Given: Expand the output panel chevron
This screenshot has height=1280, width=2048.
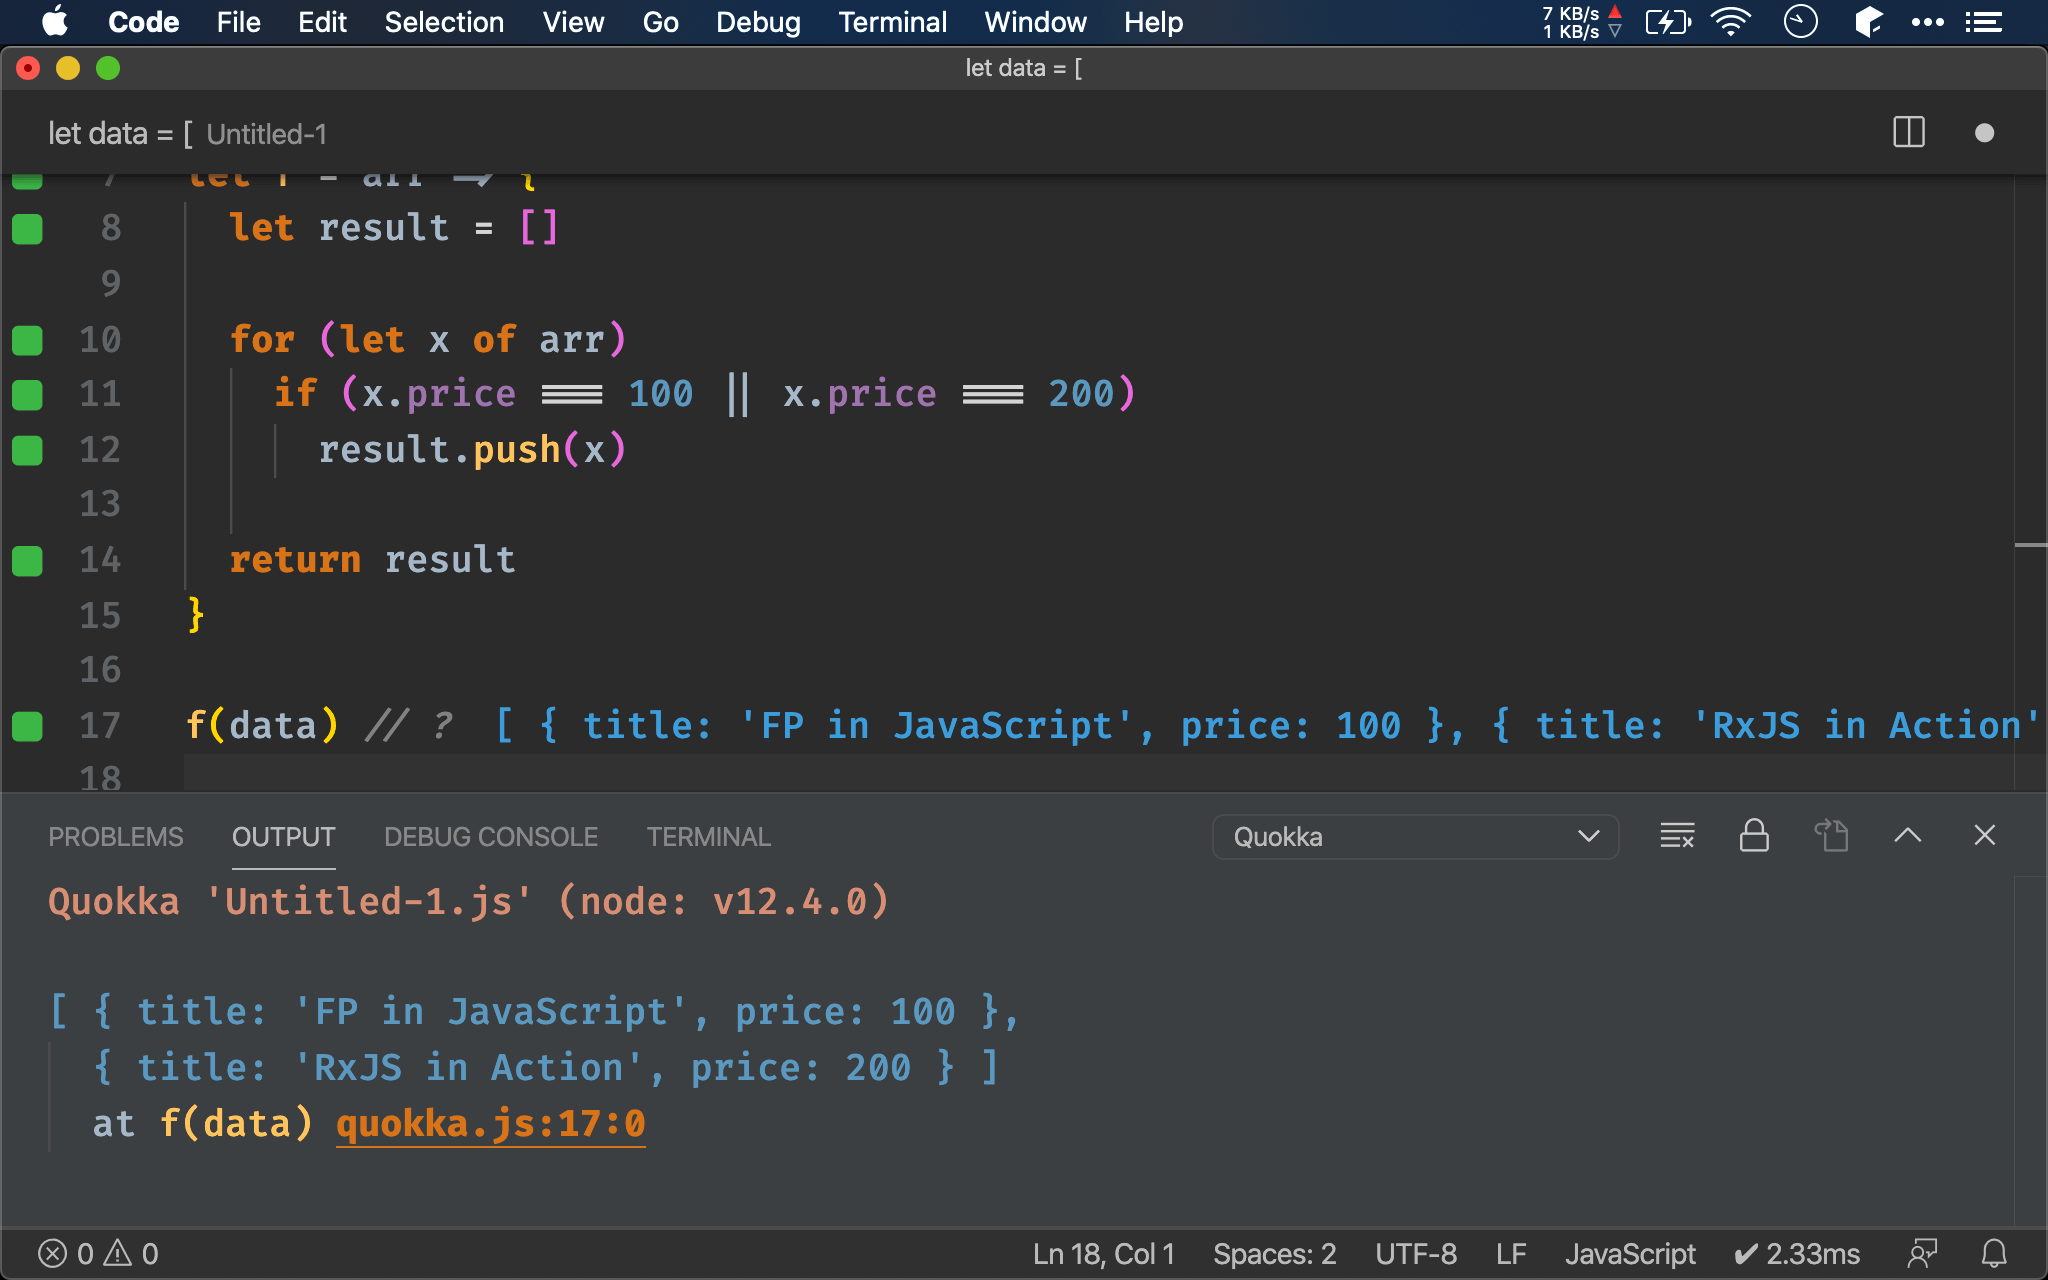Looking at the screenshot, I should coord(1906,836).
